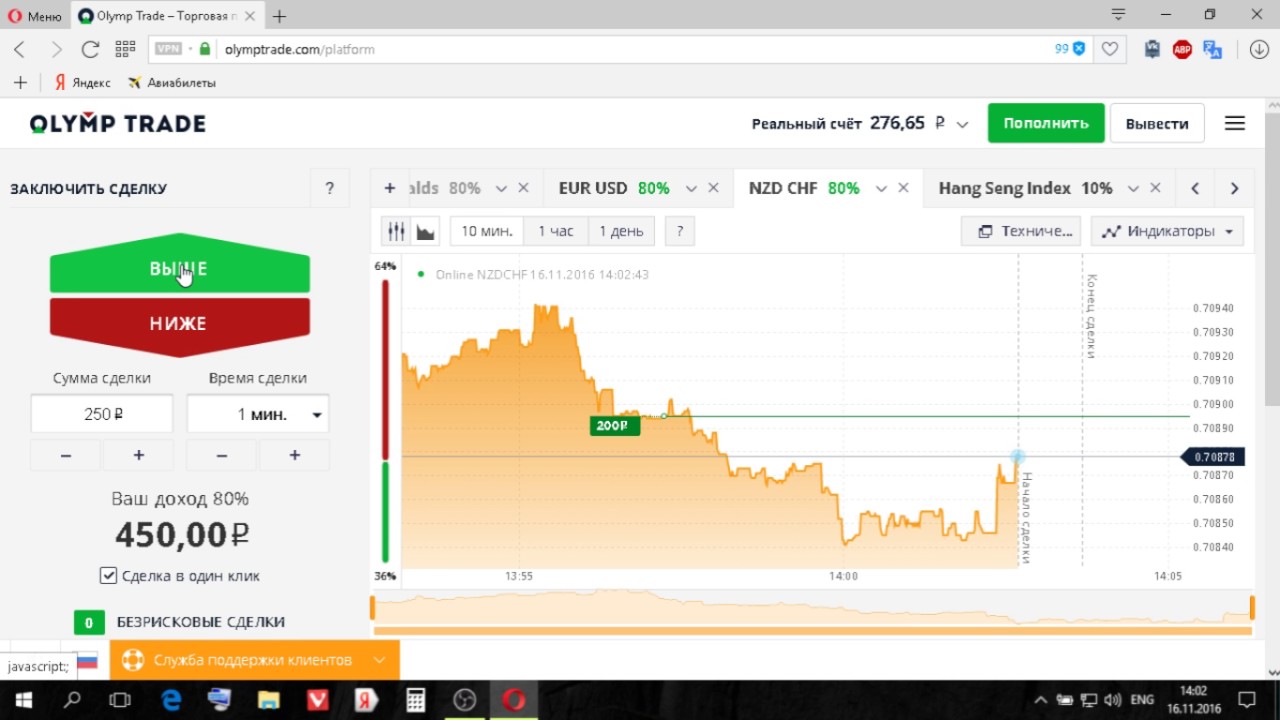Close the NZD CHF tab
Viewport: 1280px width, 720px height.
point(903,188)
